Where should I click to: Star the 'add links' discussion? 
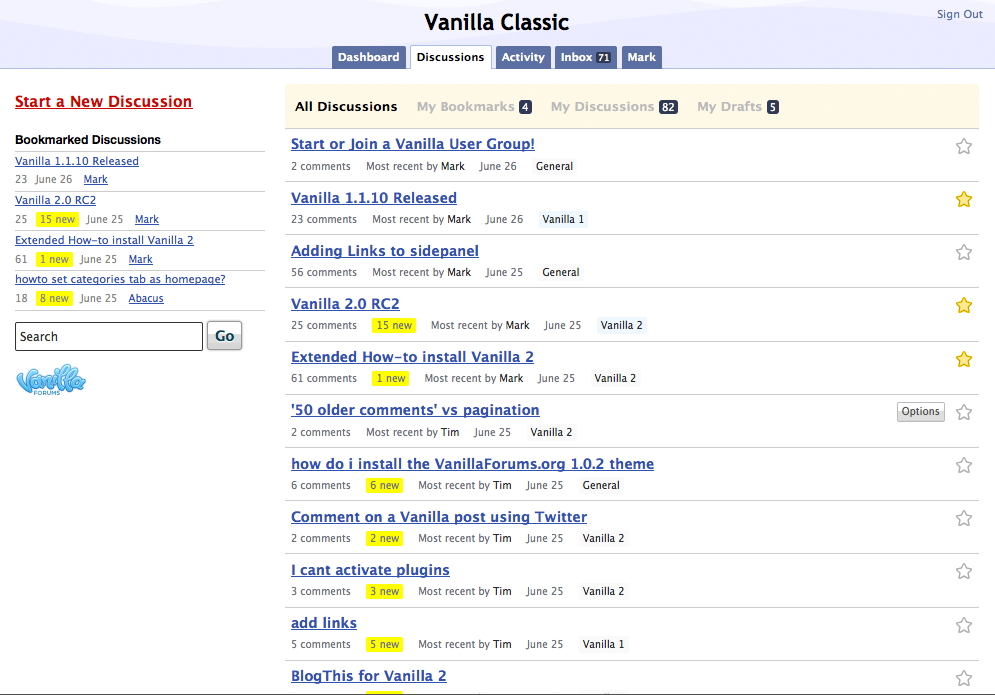(963, 624)
